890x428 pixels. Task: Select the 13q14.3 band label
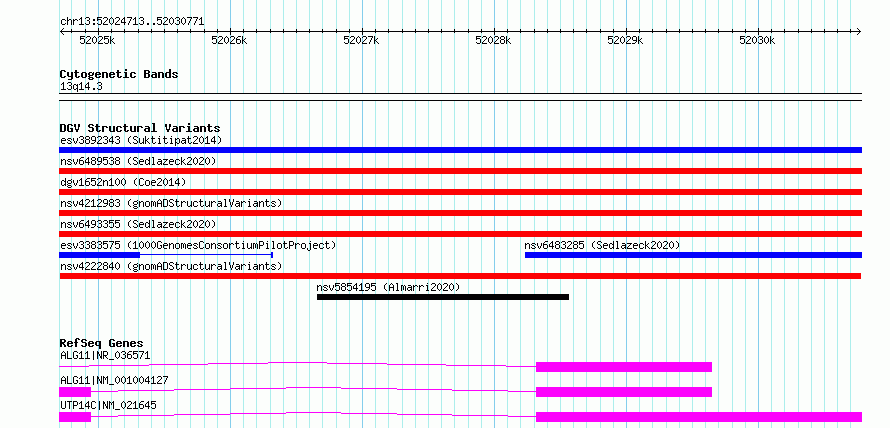click(81, 86)
